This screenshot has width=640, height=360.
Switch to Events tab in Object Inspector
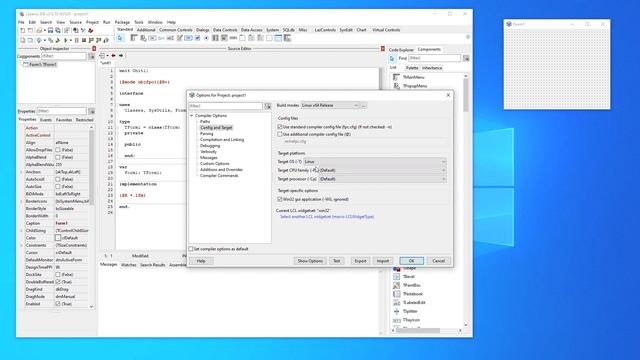tap(46, 120)
